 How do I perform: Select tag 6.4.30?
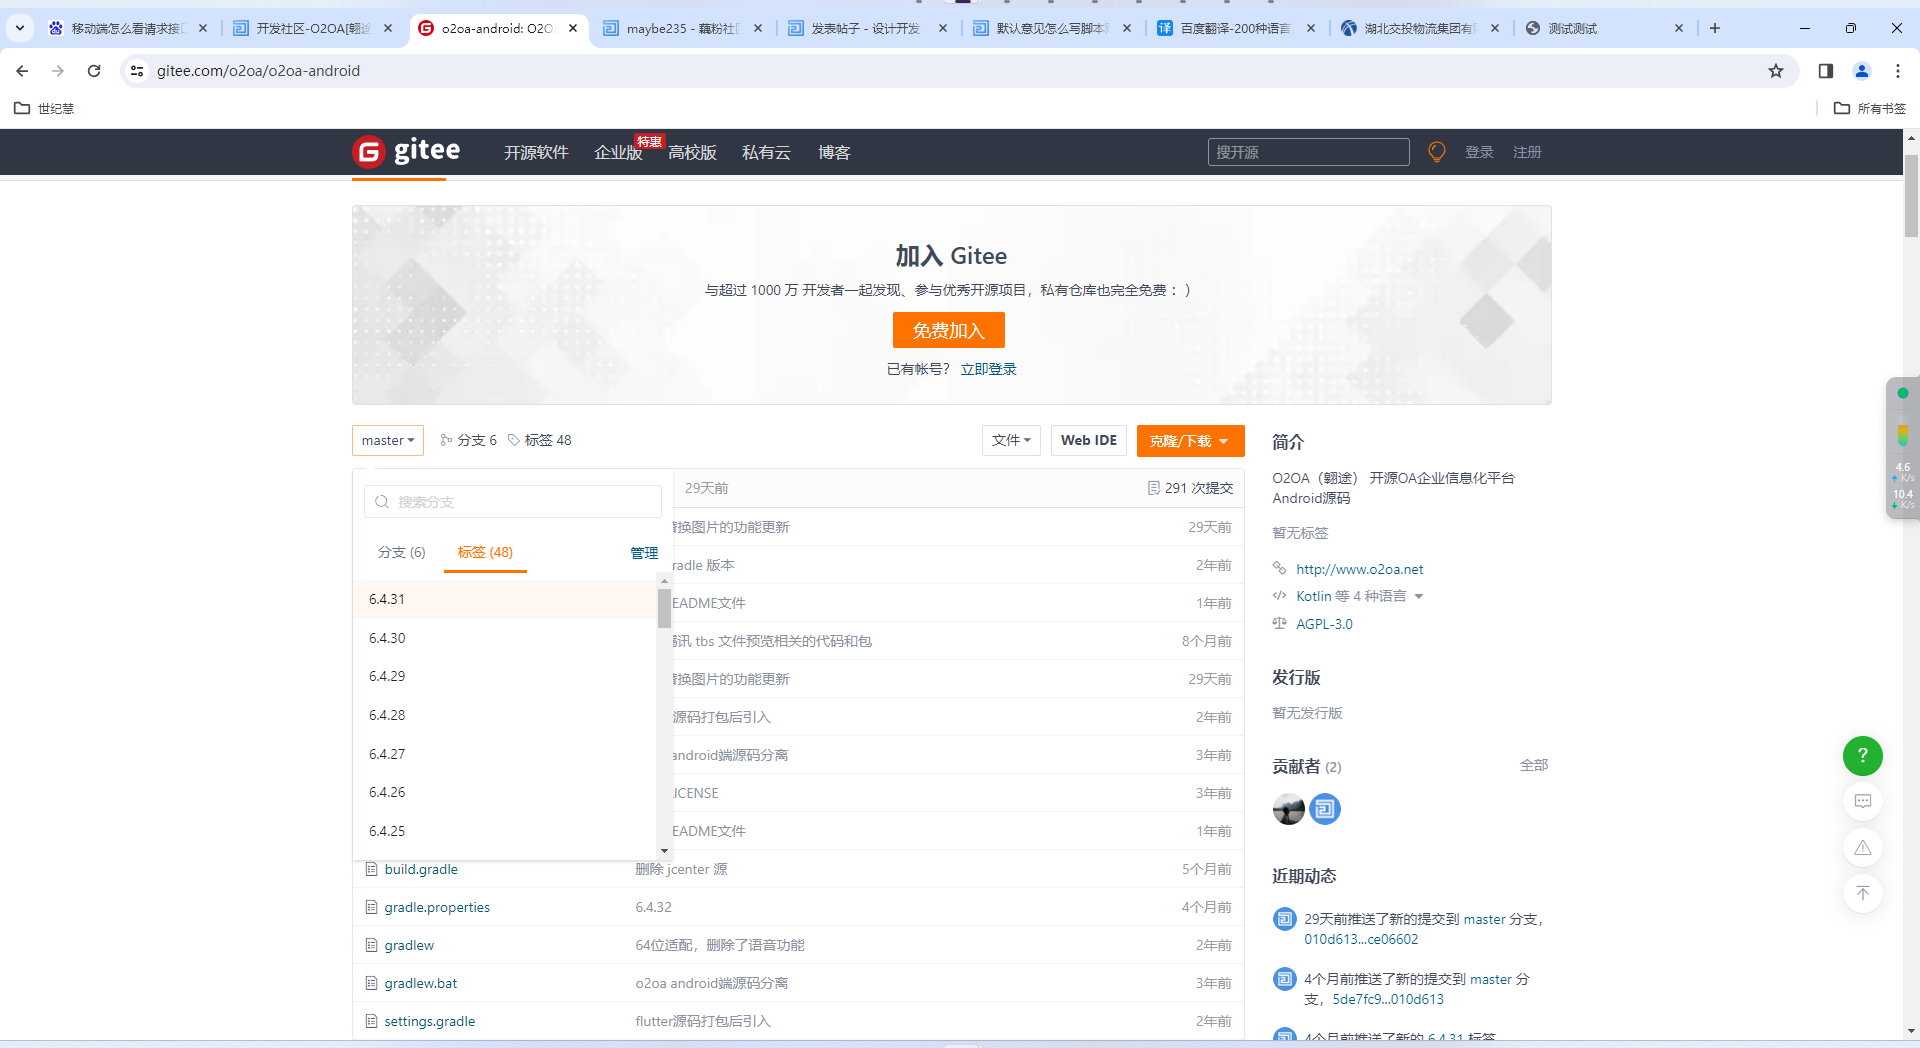[504, 638]
